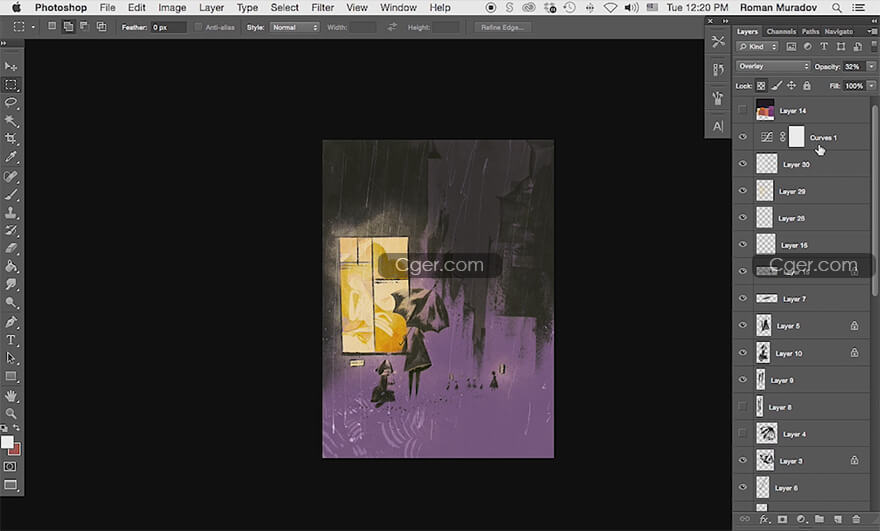Filter for pixel layers icon

[x=791, y=47]
